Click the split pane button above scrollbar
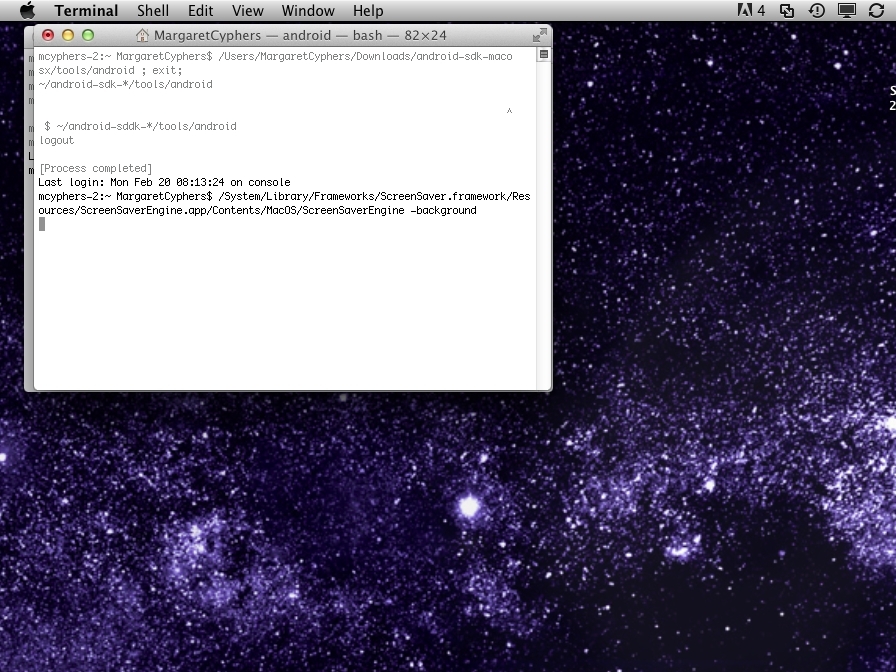This screenshot has height=672, width=896. coord(544,54)
